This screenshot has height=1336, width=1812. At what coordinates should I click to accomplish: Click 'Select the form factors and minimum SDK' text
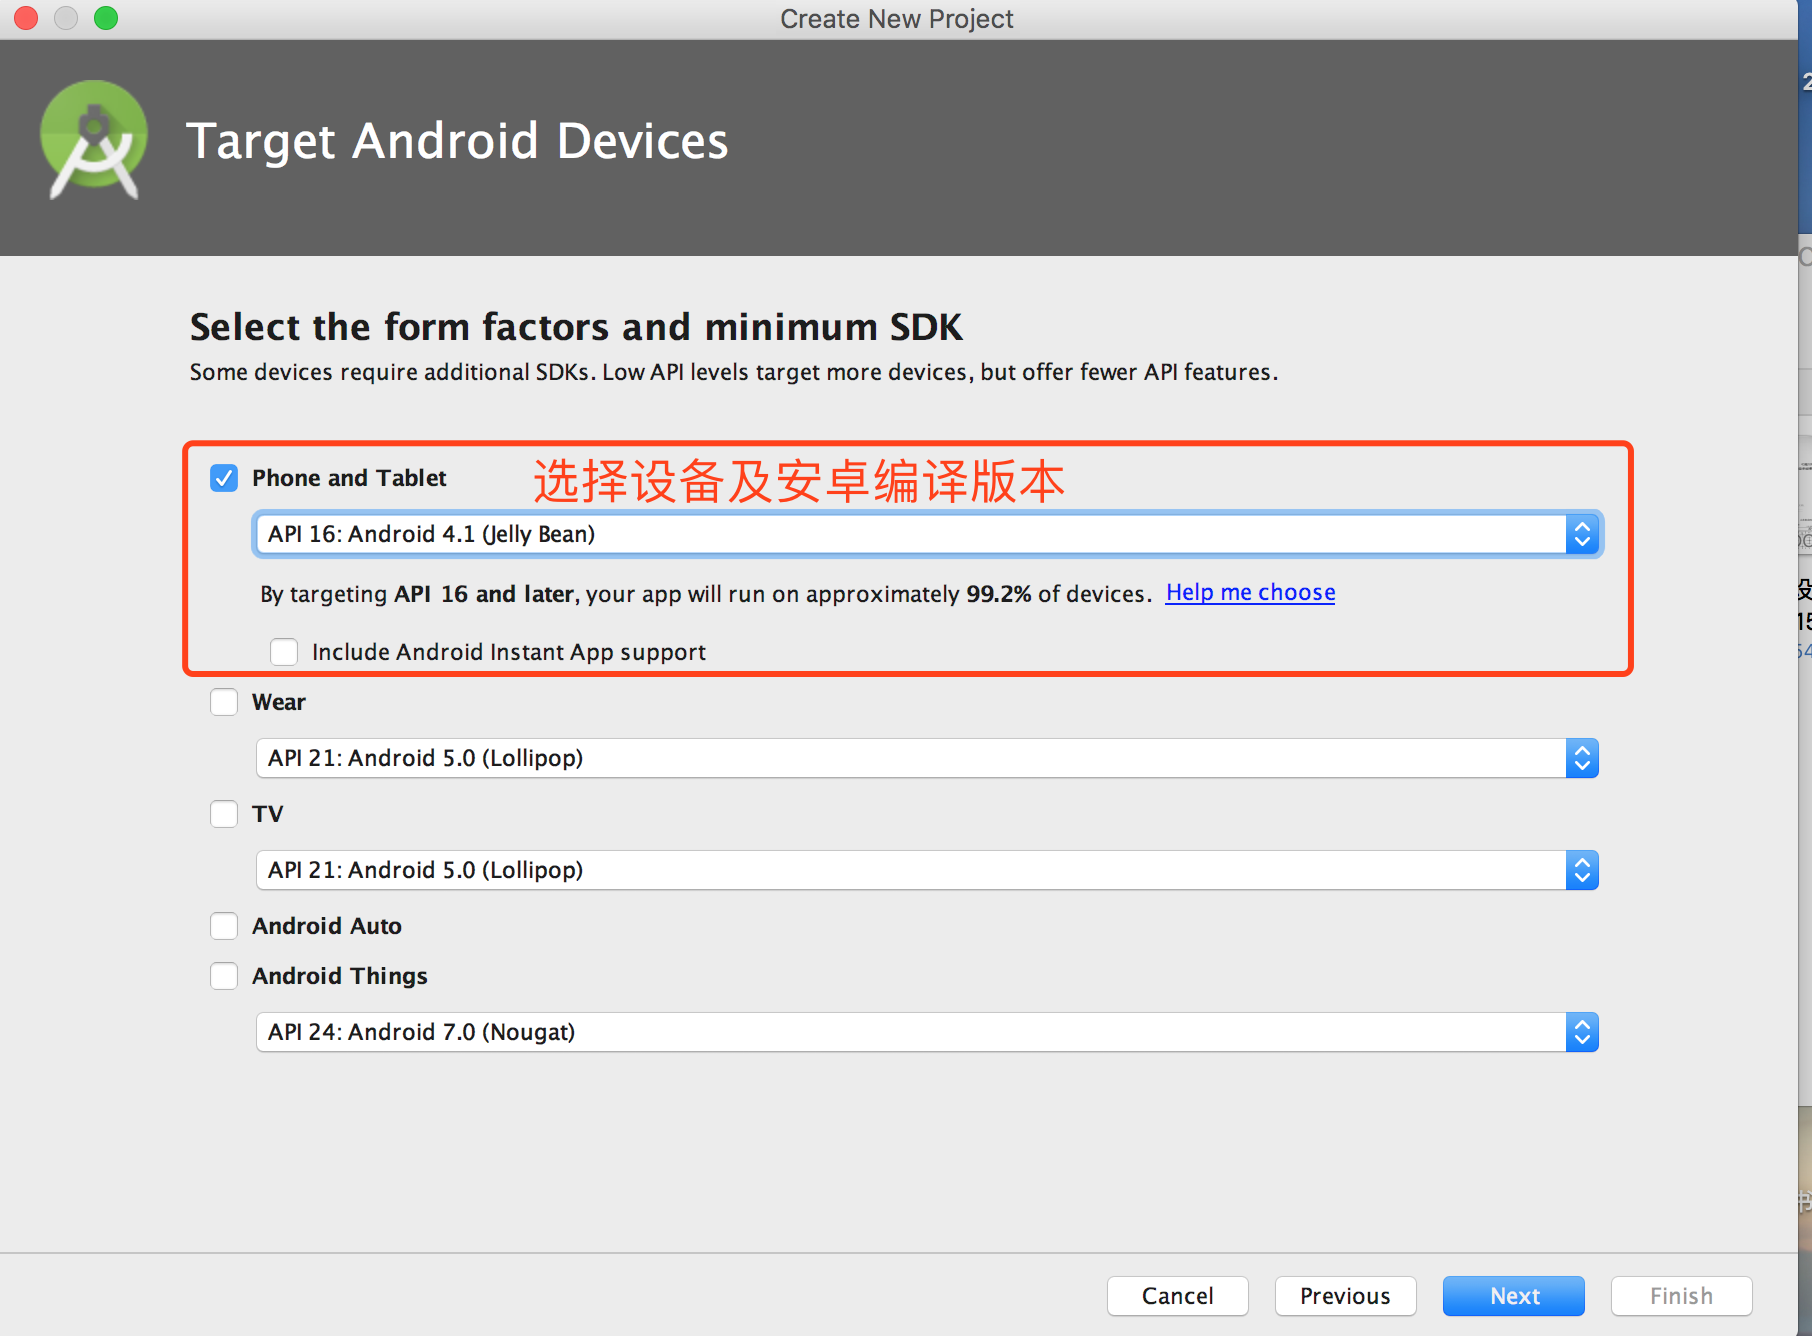[576, 327]
